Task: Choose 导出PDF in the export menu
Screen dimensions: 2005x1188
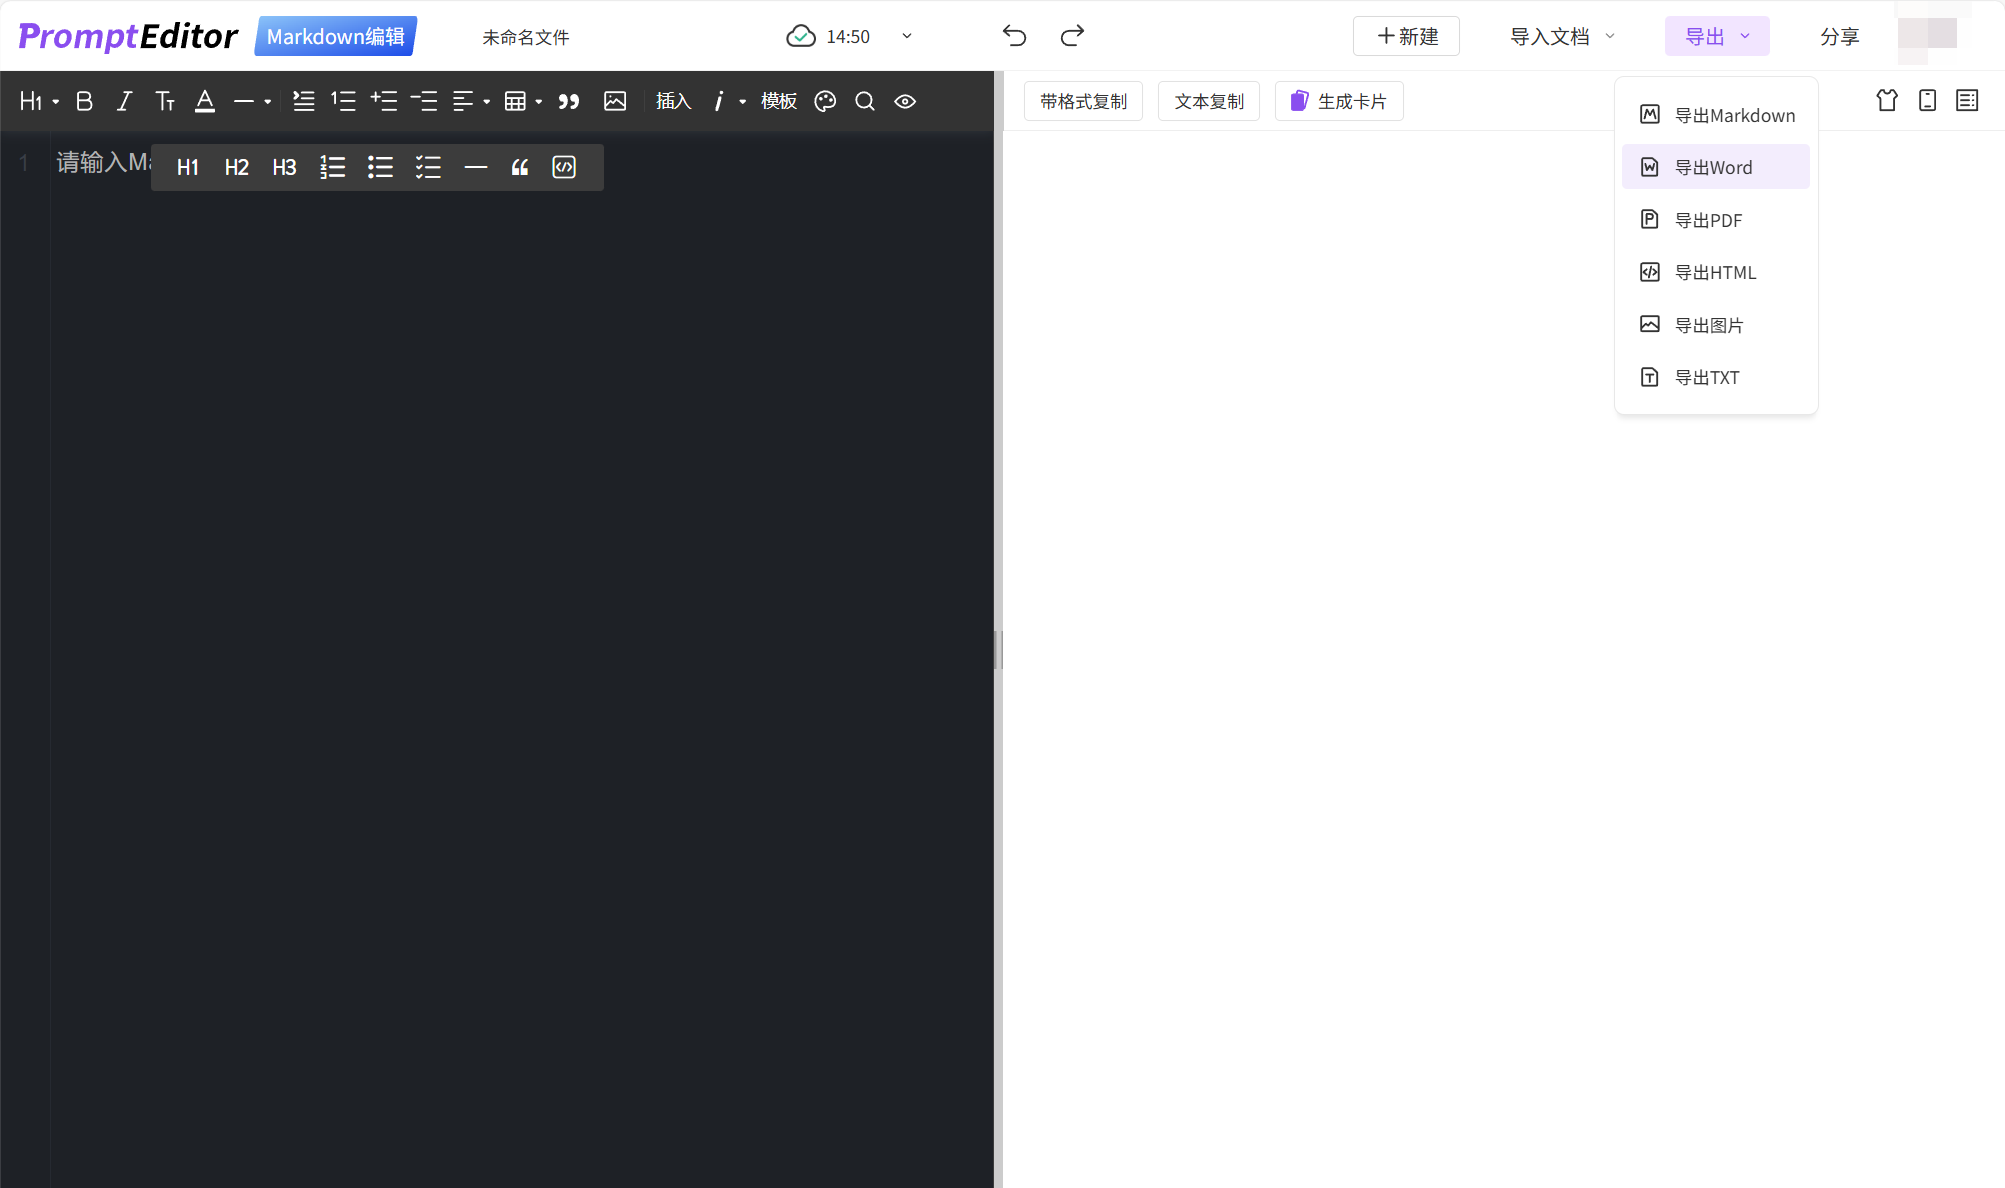Action: tap(1709, 220)
